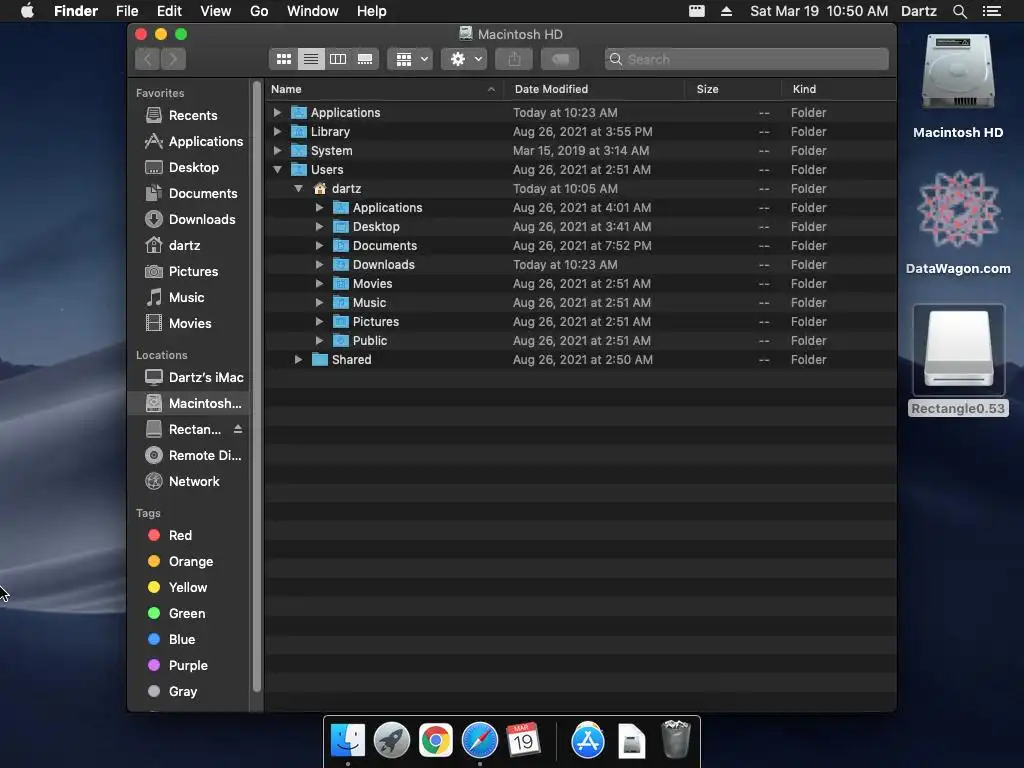Open the Help menu
Viewport: 1024px width, 768px height.
click(372, 11)
